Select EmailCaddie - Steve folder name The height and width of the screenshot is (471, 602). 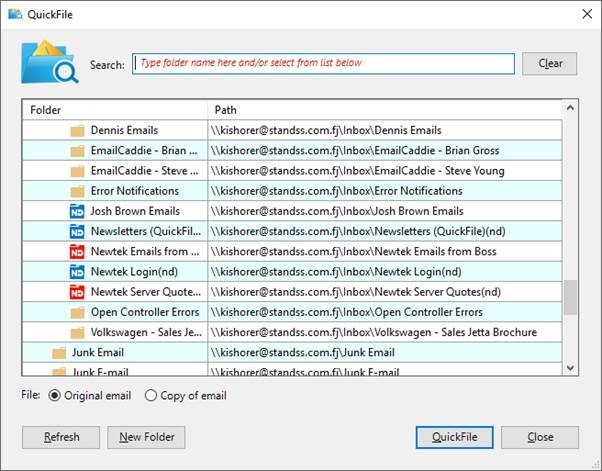pyautogui.click(x=144, y=171)
